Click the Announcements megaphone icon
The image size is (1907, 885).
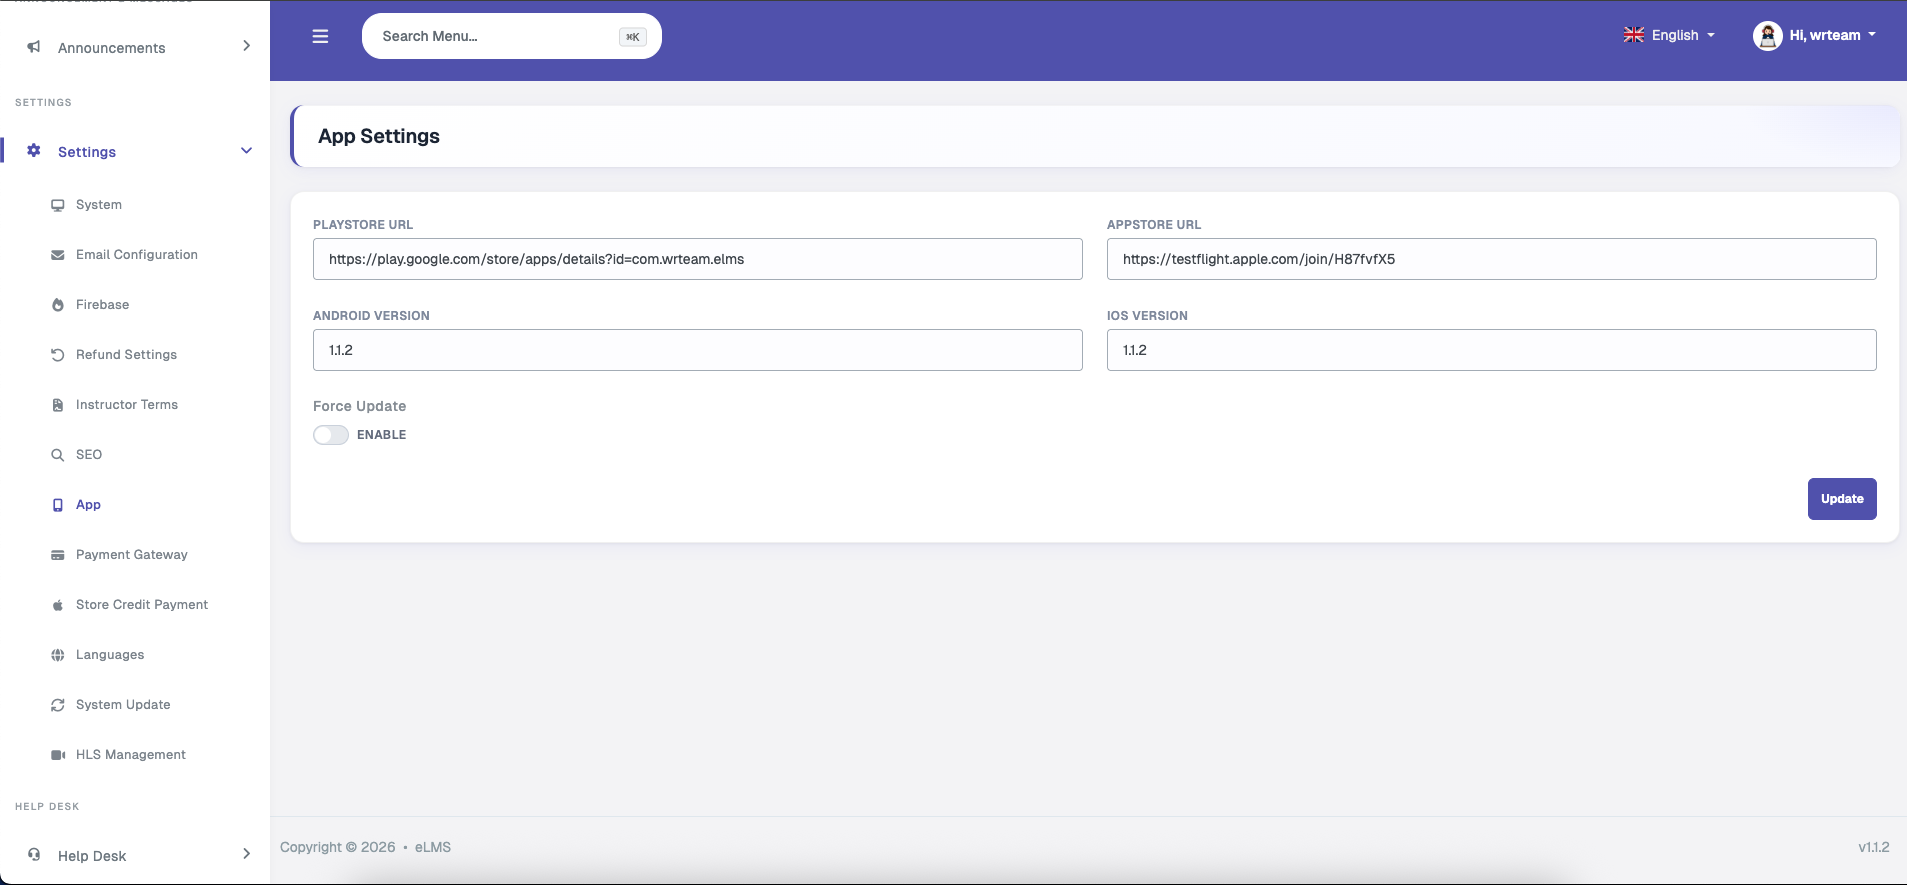[34, 47]
